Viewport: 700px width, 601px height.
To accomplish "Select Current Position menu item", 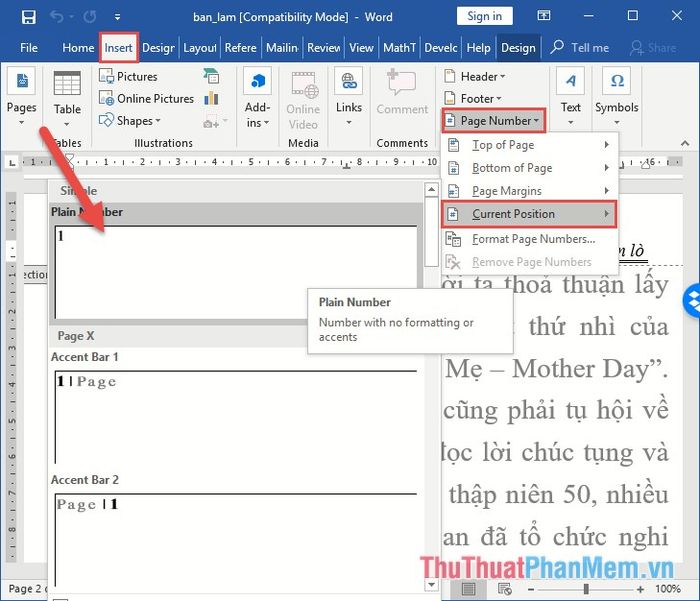I will pyautogui.click(x=529, y=214).
